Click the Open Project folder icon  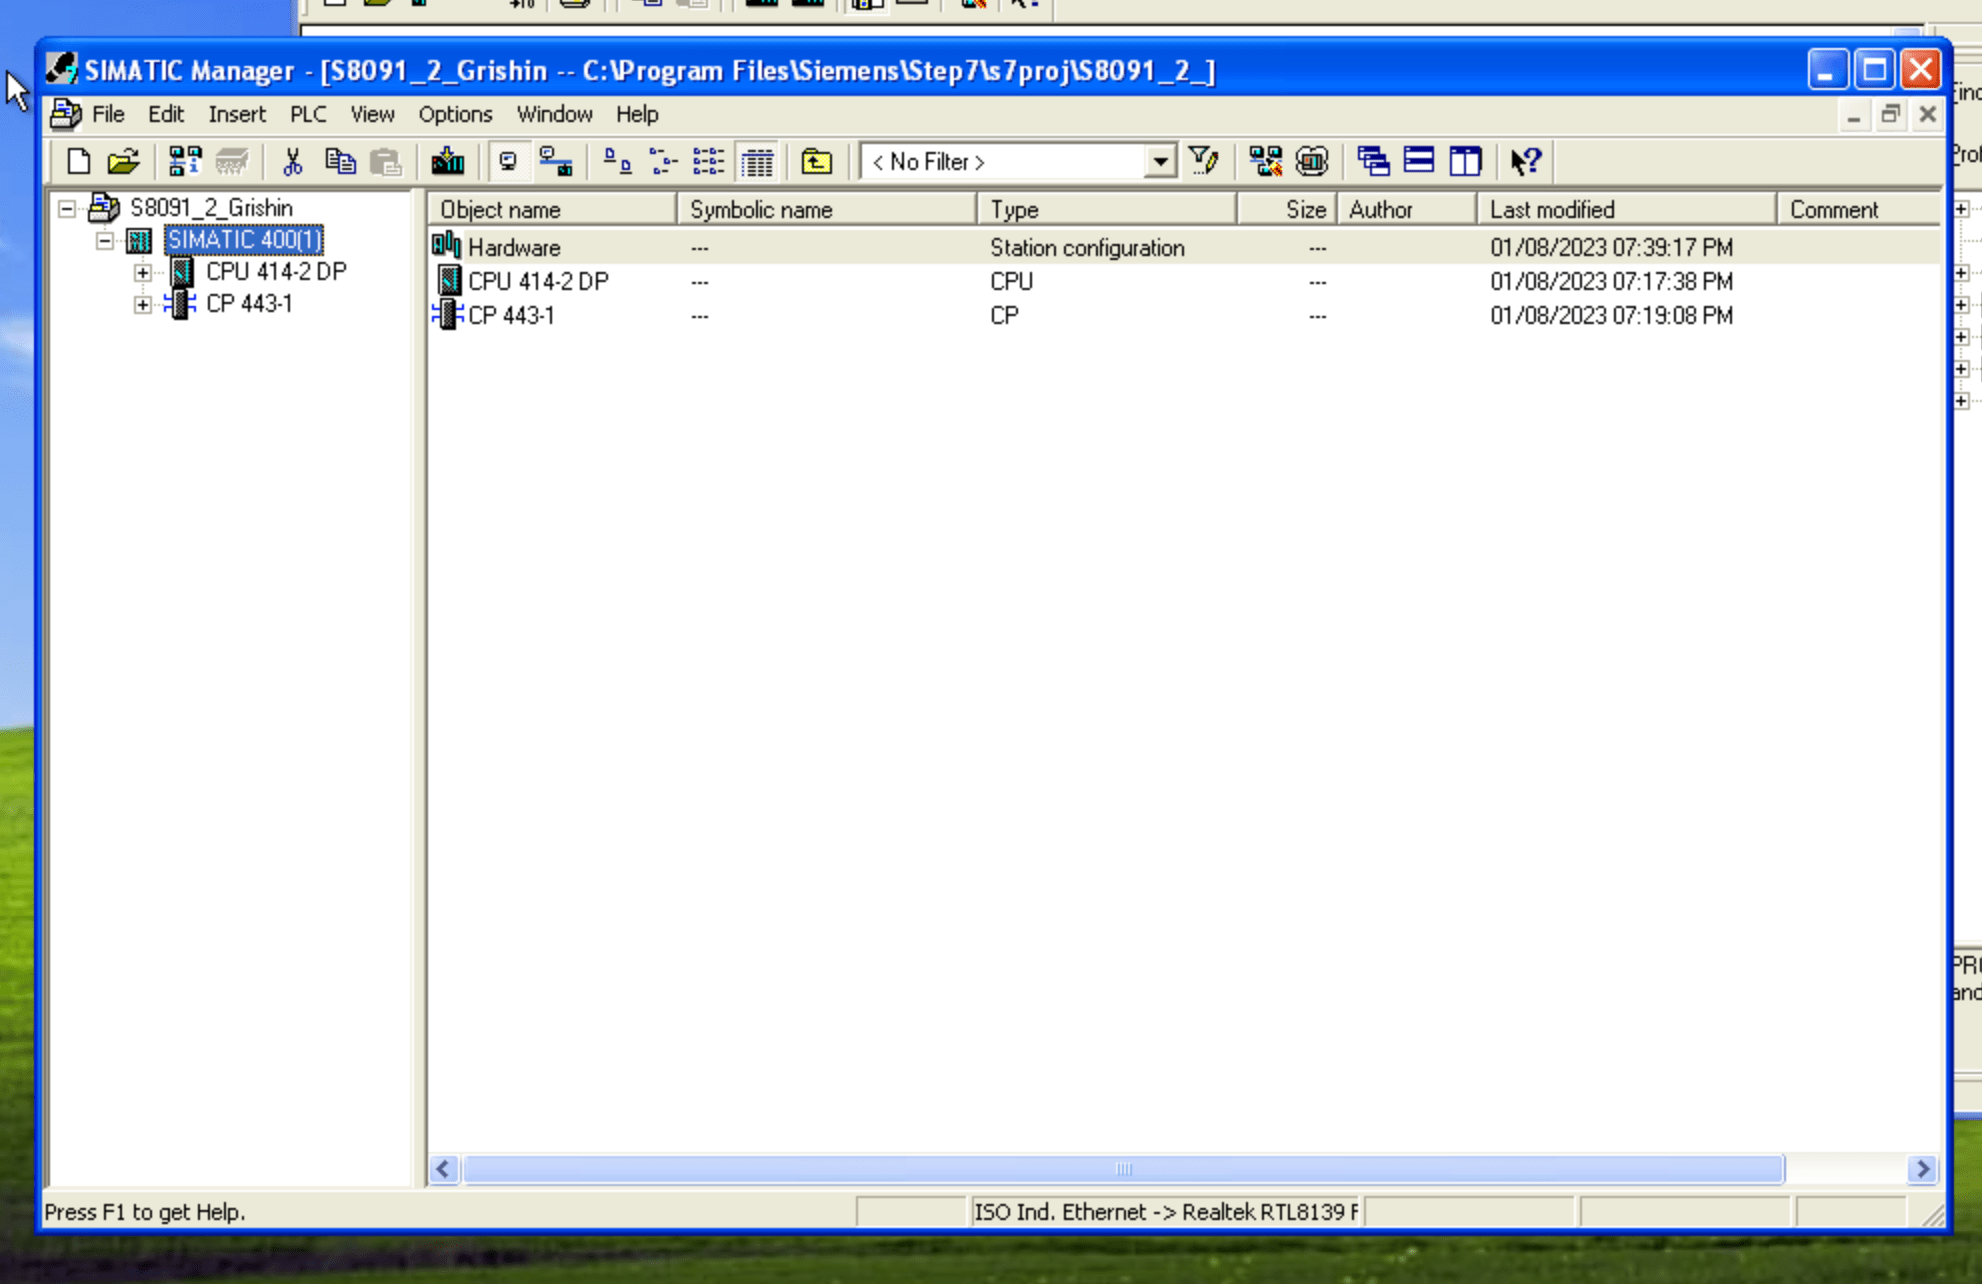point(124,161)
